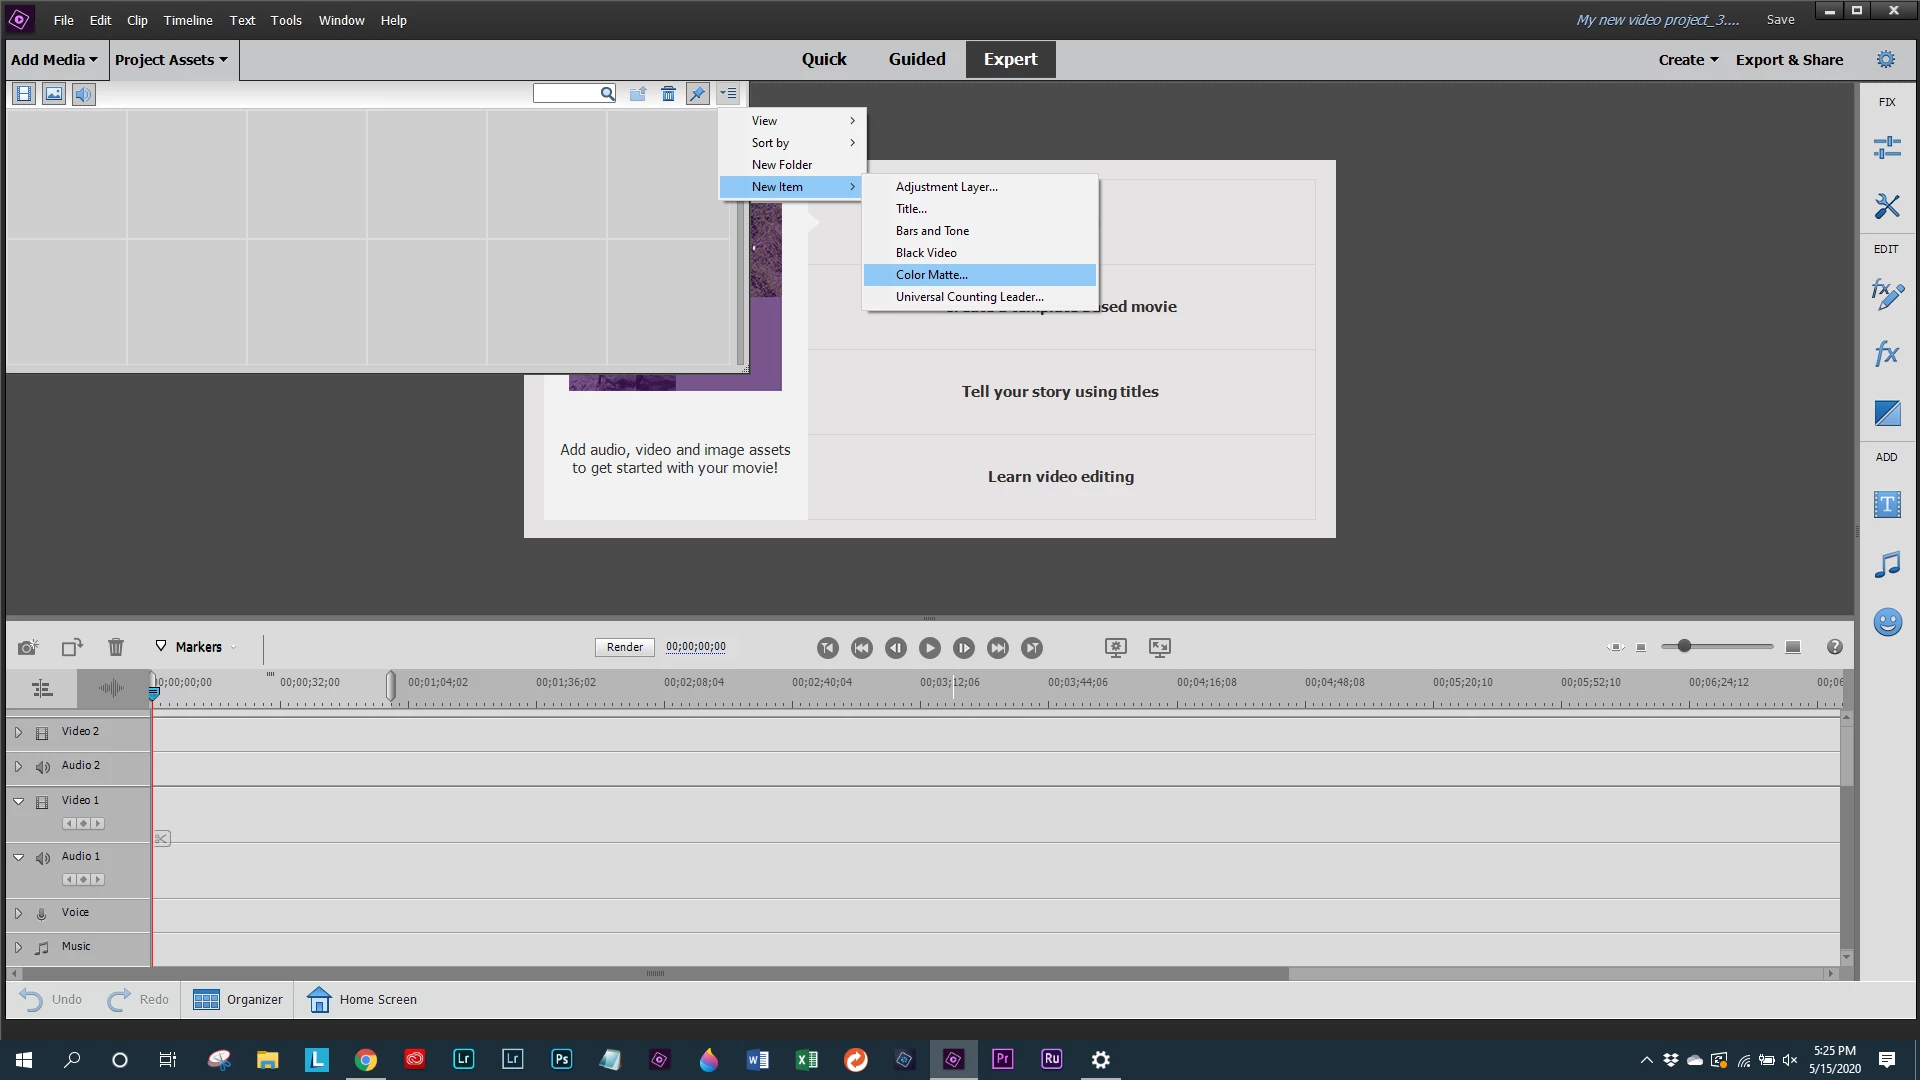Viewport: 1920px width, 1080px height.
Task: Open the Tools panel wrench icon
Action: tap(1886, 206)
